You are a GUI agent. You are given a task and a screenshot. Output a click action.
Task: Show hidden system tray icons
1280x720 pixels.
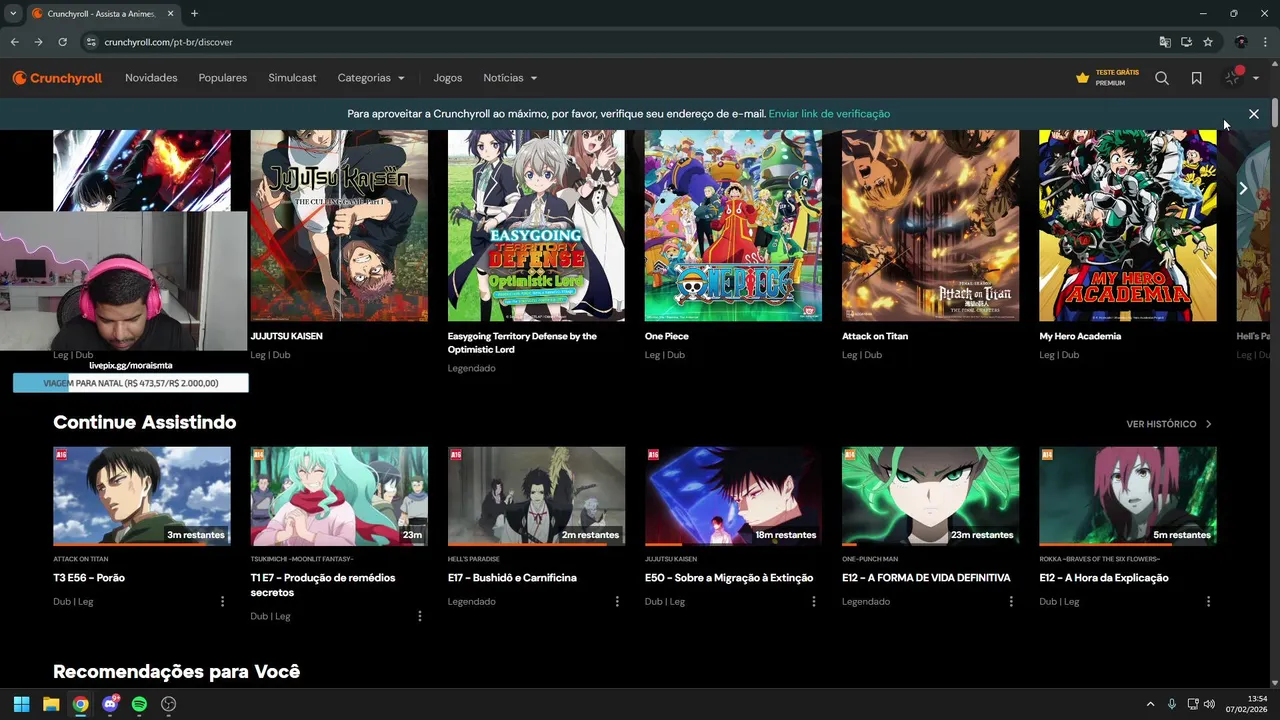1150,704
